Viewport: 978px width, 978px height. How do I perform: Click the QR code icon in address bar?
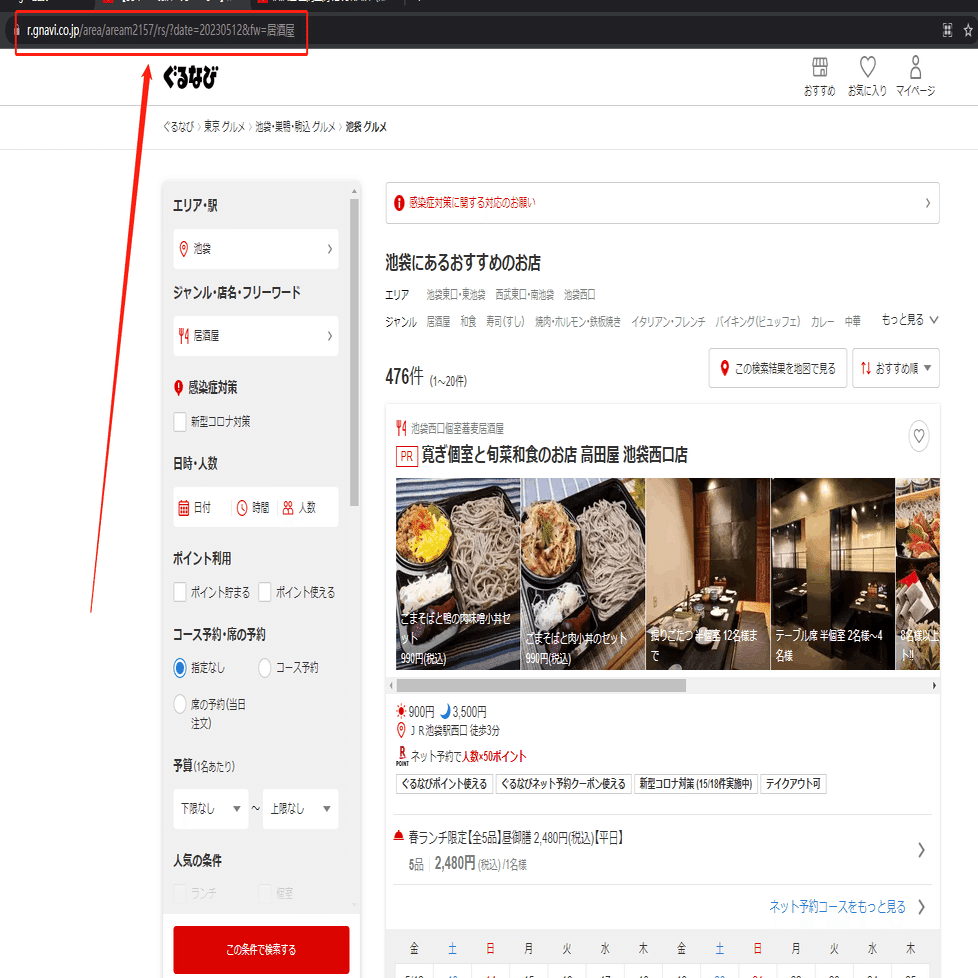click(947, 30)
